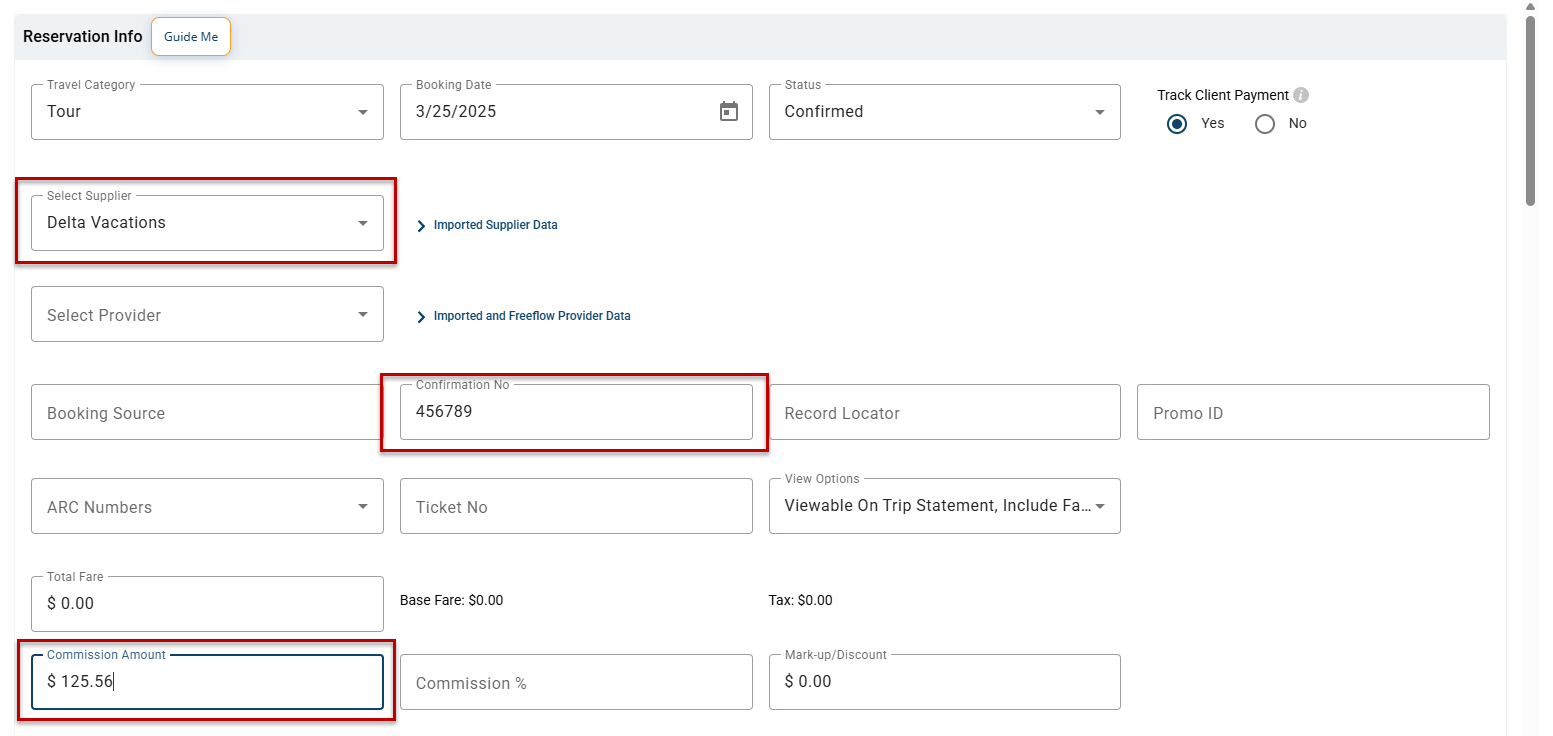Focus the Record Locator field
This screenshot has height=736, width=1553.
click(944, 413)
